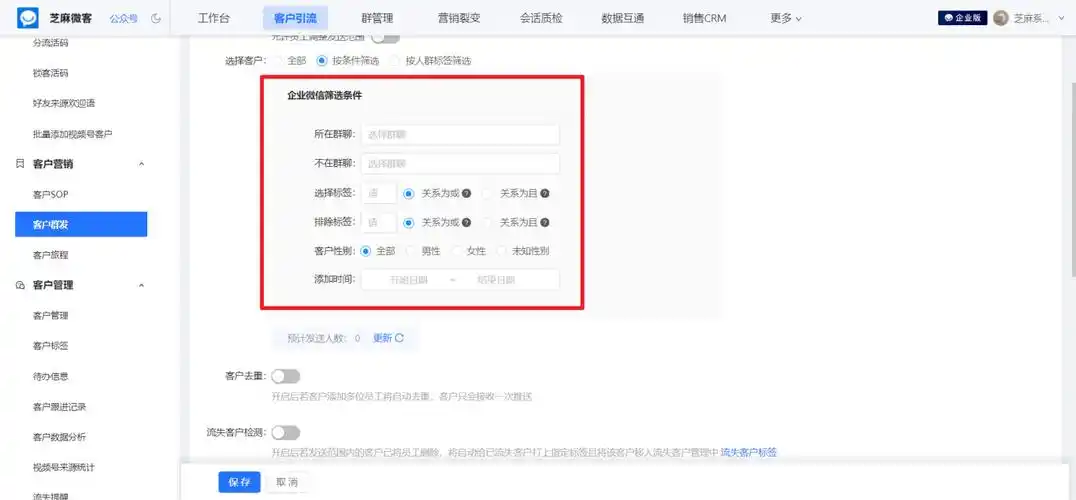Screen dimensions: 1076x500
Task: Click the 芝麻微客 logo icon
Action: pos(28,19)
